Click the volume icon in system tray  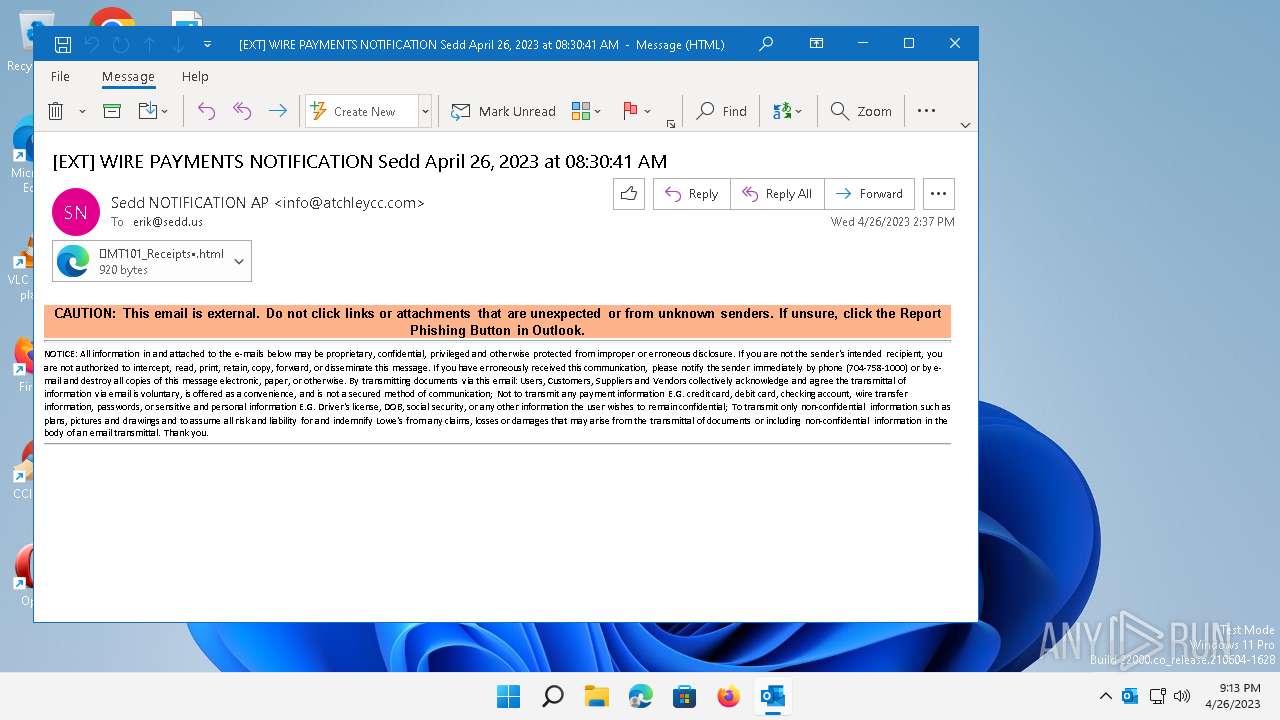[x=1182, y=696]
